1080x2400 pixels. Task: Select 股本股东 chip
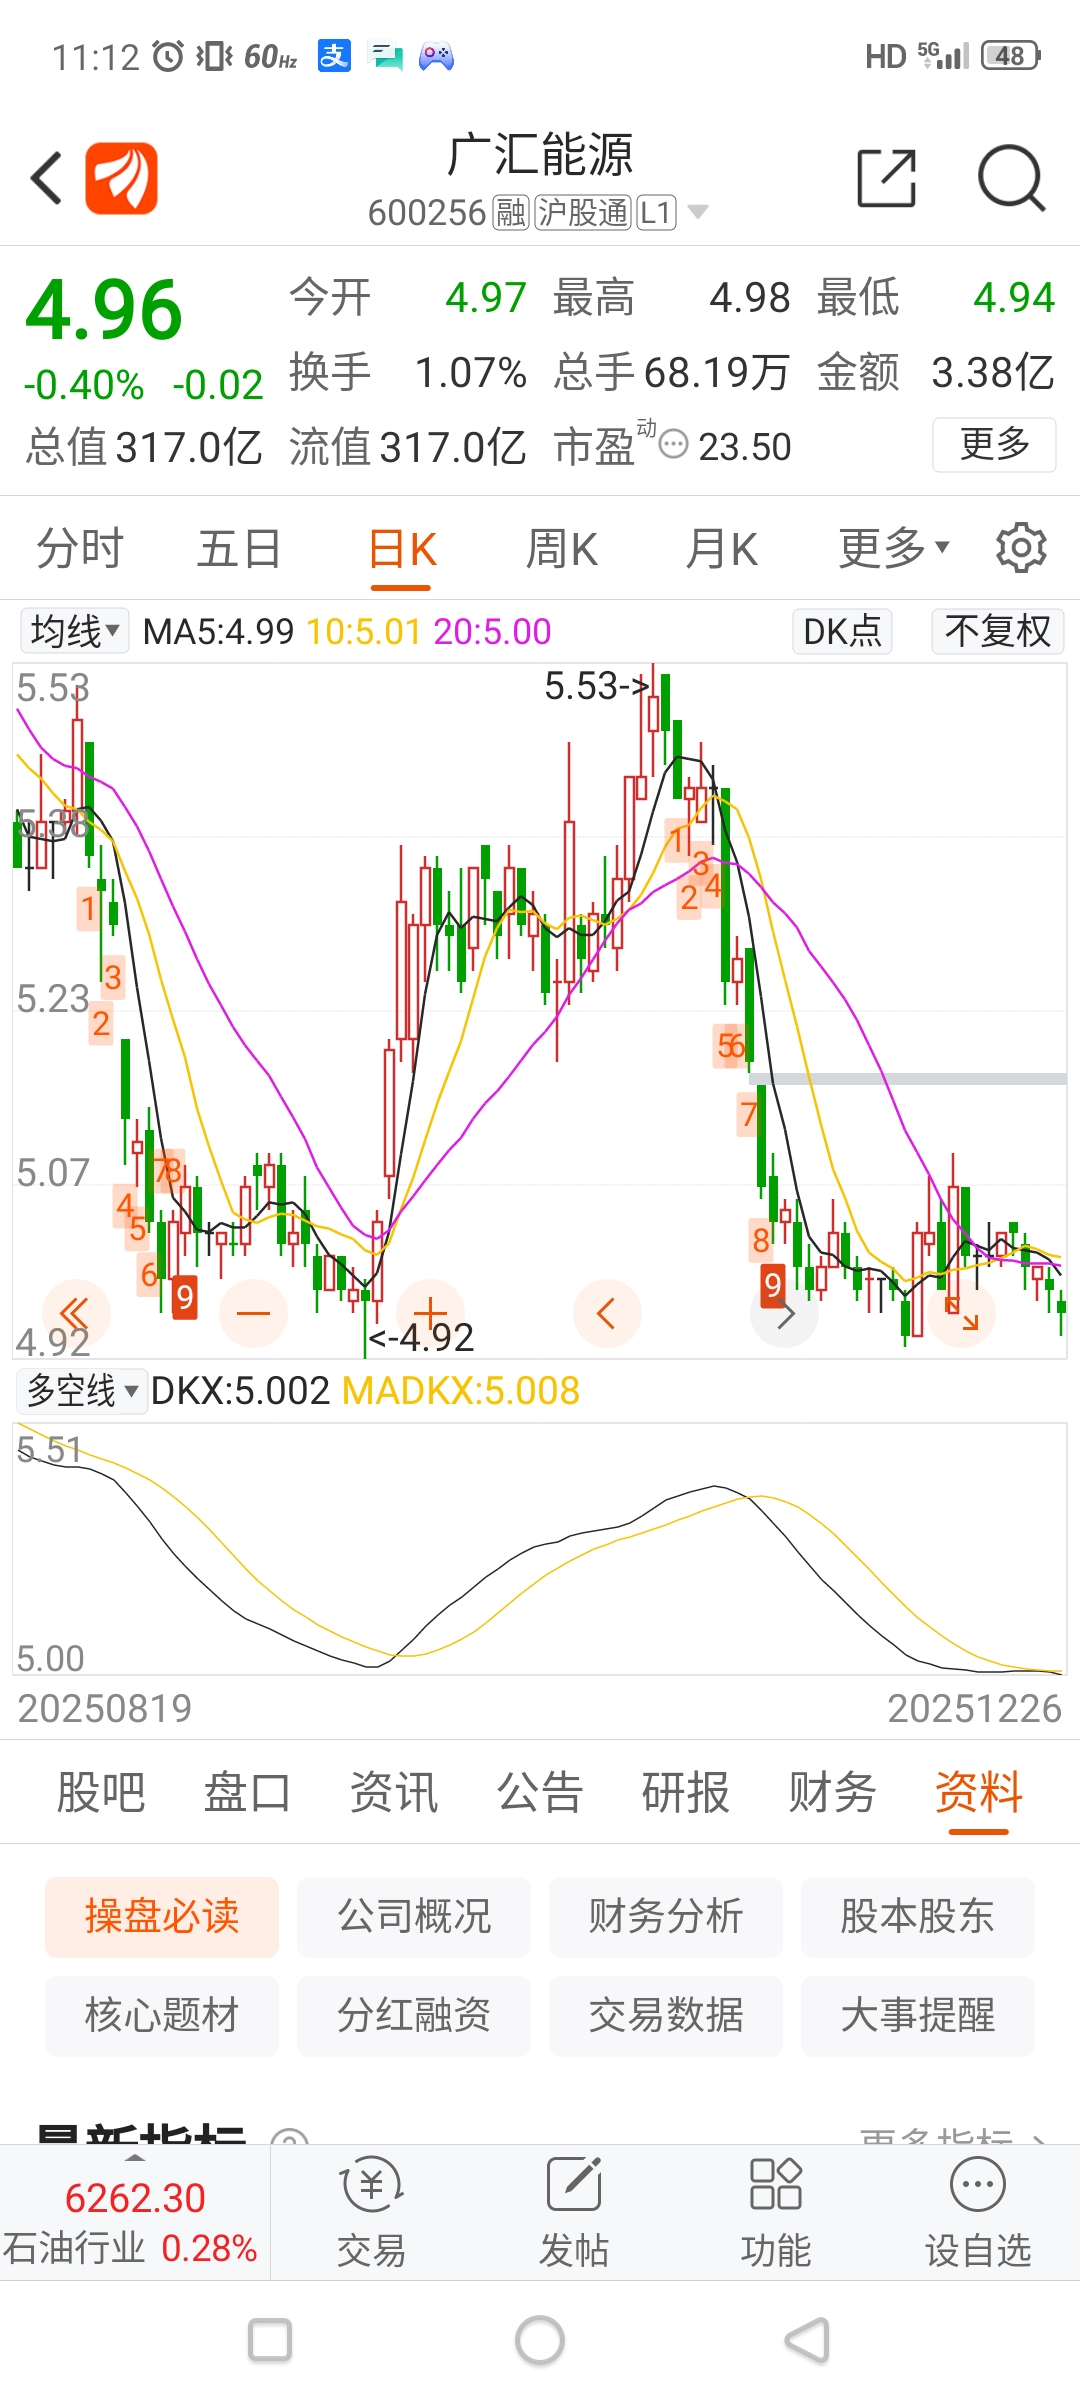(x=918, y=1917)
